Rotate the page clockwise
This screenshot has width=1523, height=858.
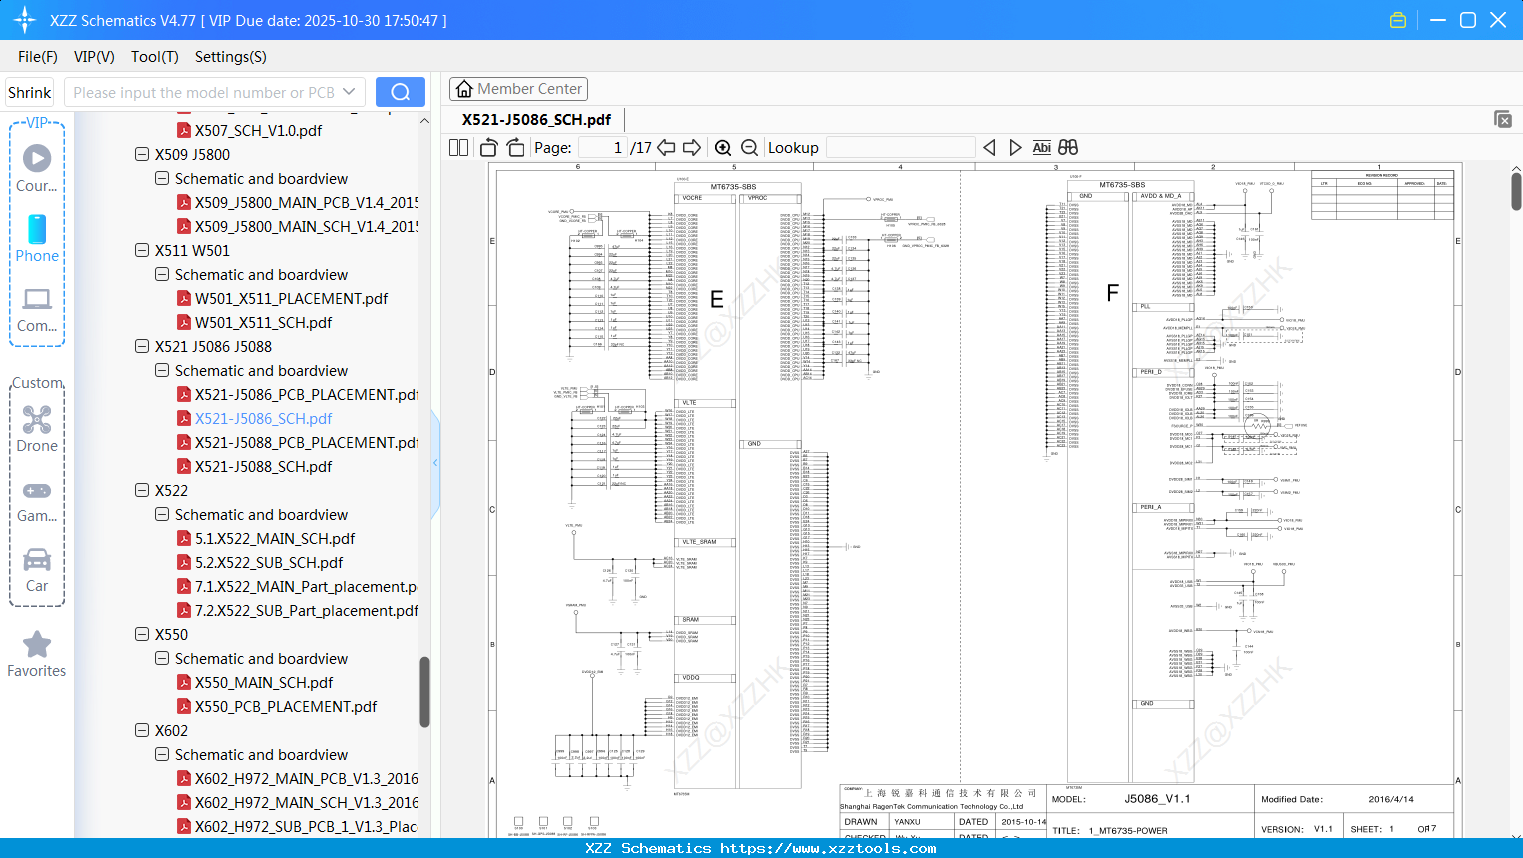(515, 148)
